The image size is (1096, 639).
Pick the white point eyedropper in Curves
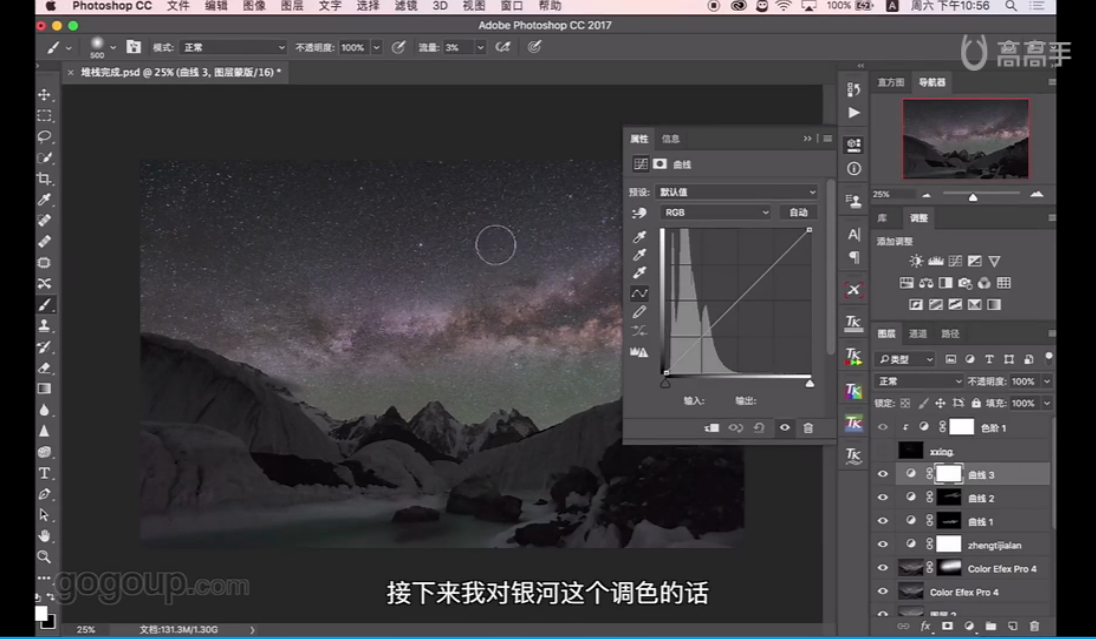(x=639, y=273)
